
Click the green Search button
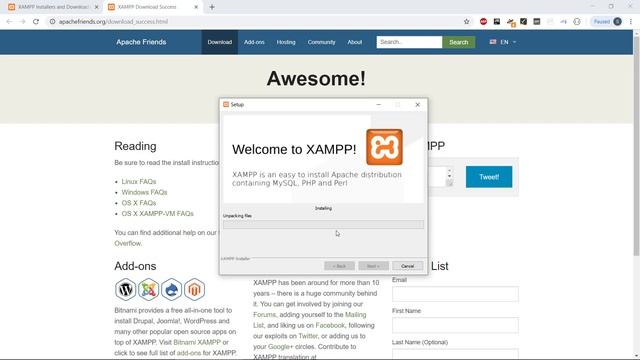coord(458,42)
